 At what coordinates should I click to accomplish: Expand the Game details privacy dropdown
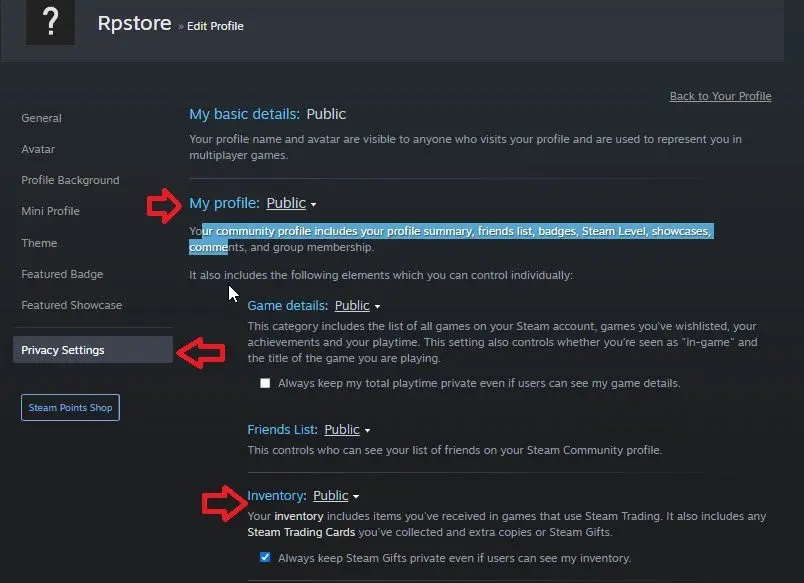tap(357, 306)
